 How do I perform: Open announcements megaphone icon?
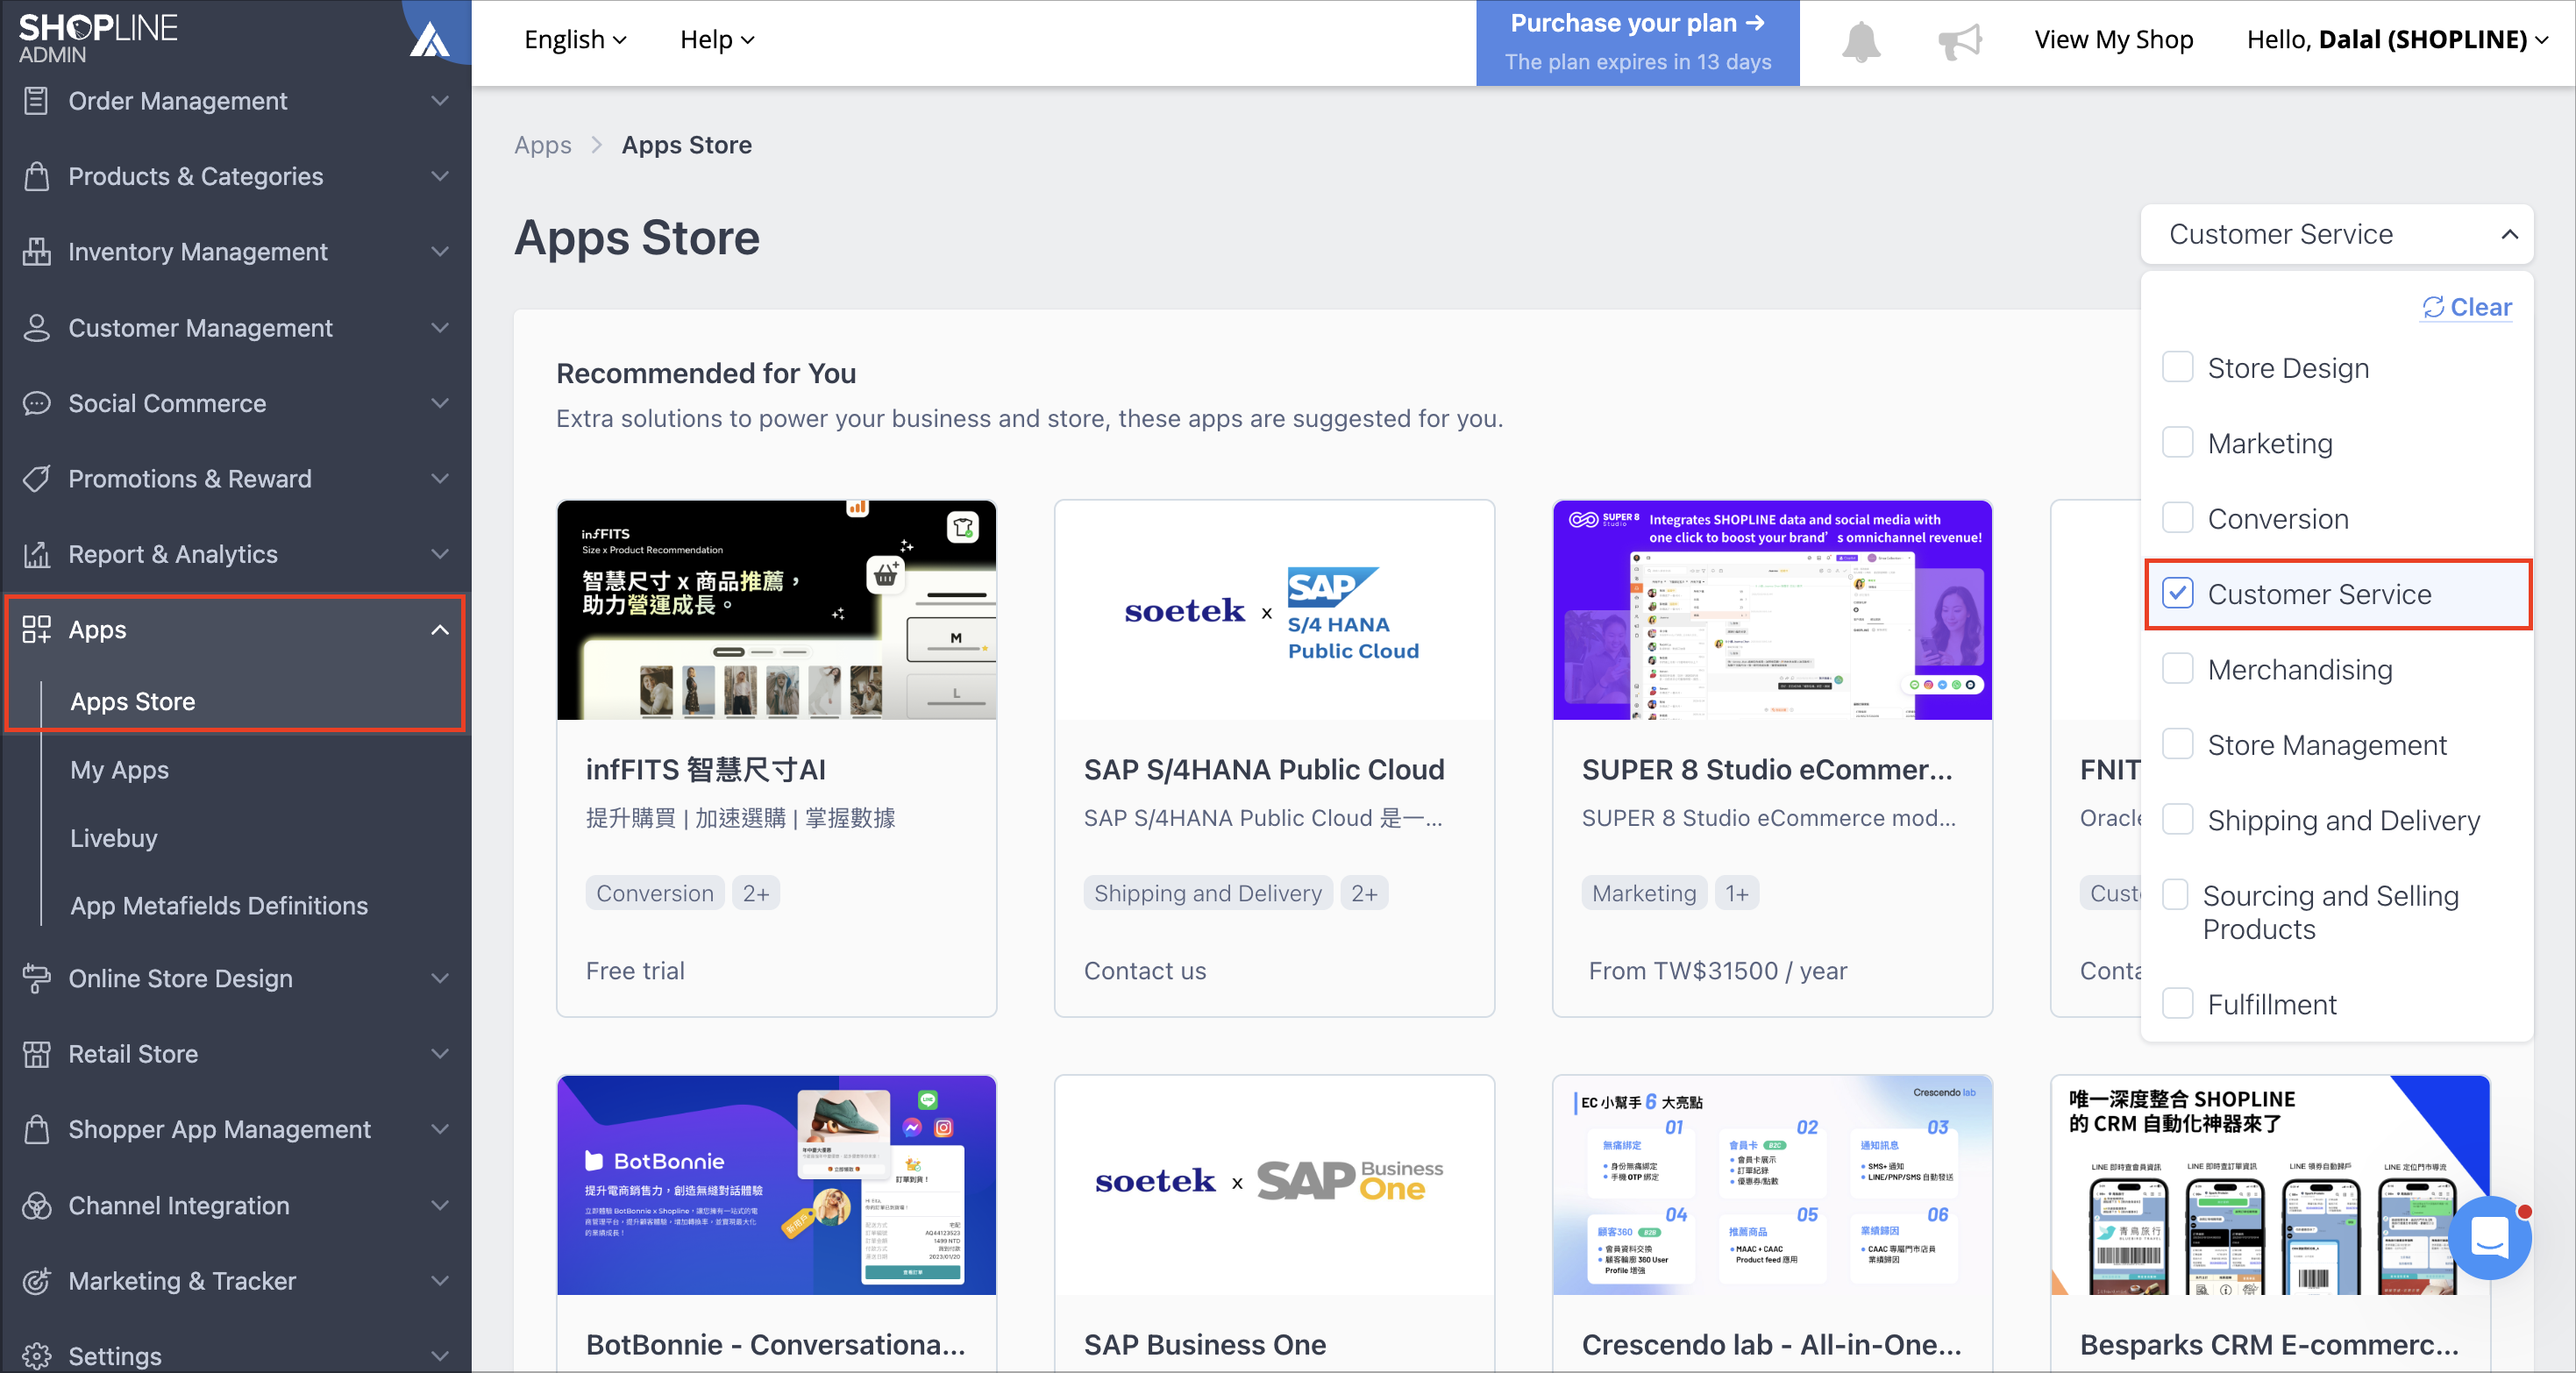[x=1959, y=41]
